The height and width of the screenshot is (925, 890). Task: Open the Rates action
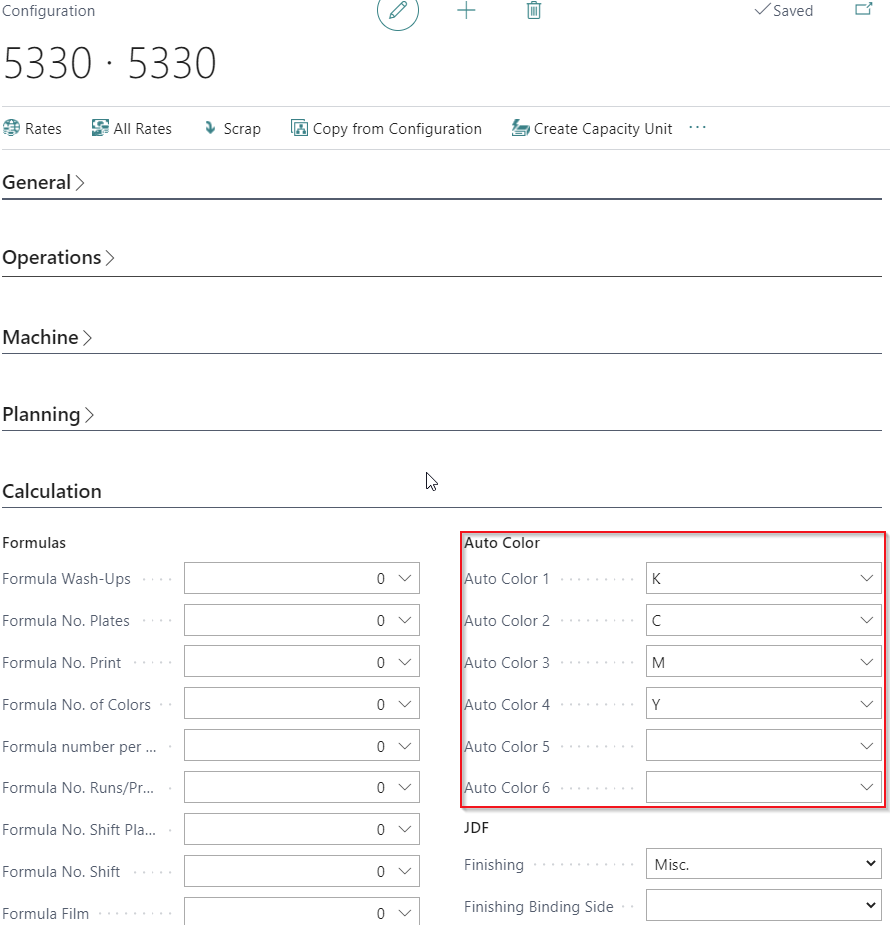click(x=32, y=129)
